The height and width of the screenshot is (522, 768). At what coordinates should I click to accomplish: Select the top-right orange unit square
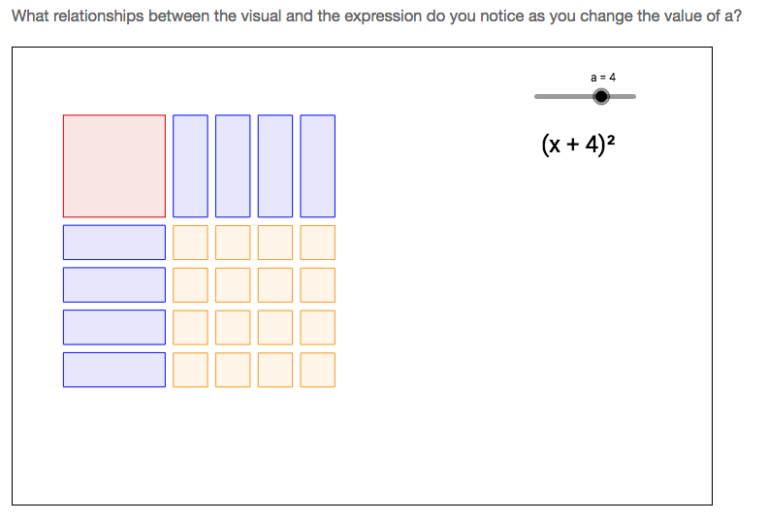pyautogui.click(x=318, y=242)
